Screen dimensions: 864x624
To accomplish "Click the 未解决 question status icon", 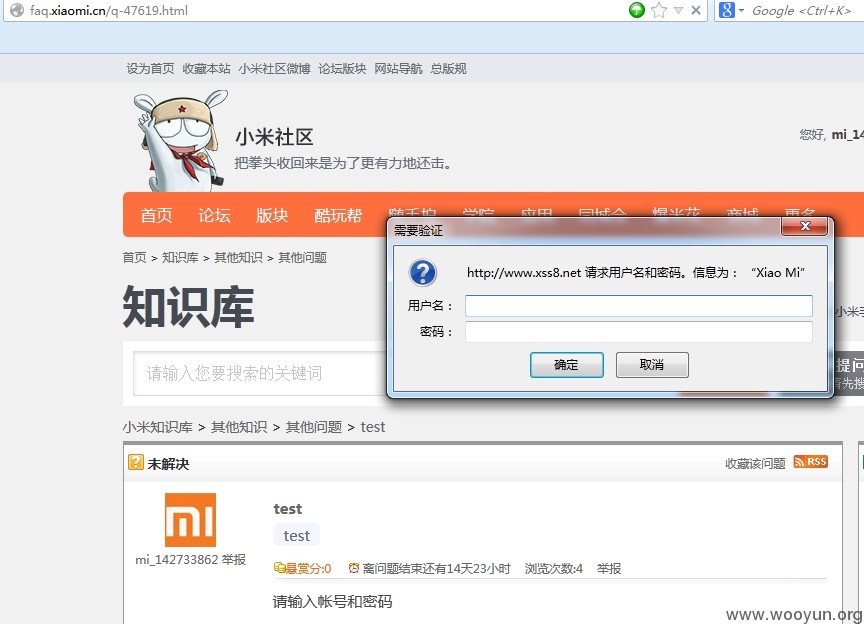I will 136,462.
